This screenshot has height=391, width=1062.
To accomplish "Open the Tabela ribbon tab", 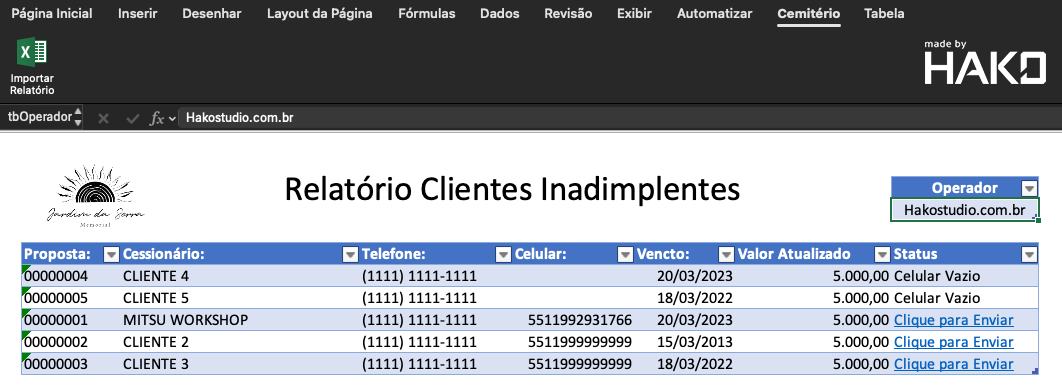I will tap(884, 14).
